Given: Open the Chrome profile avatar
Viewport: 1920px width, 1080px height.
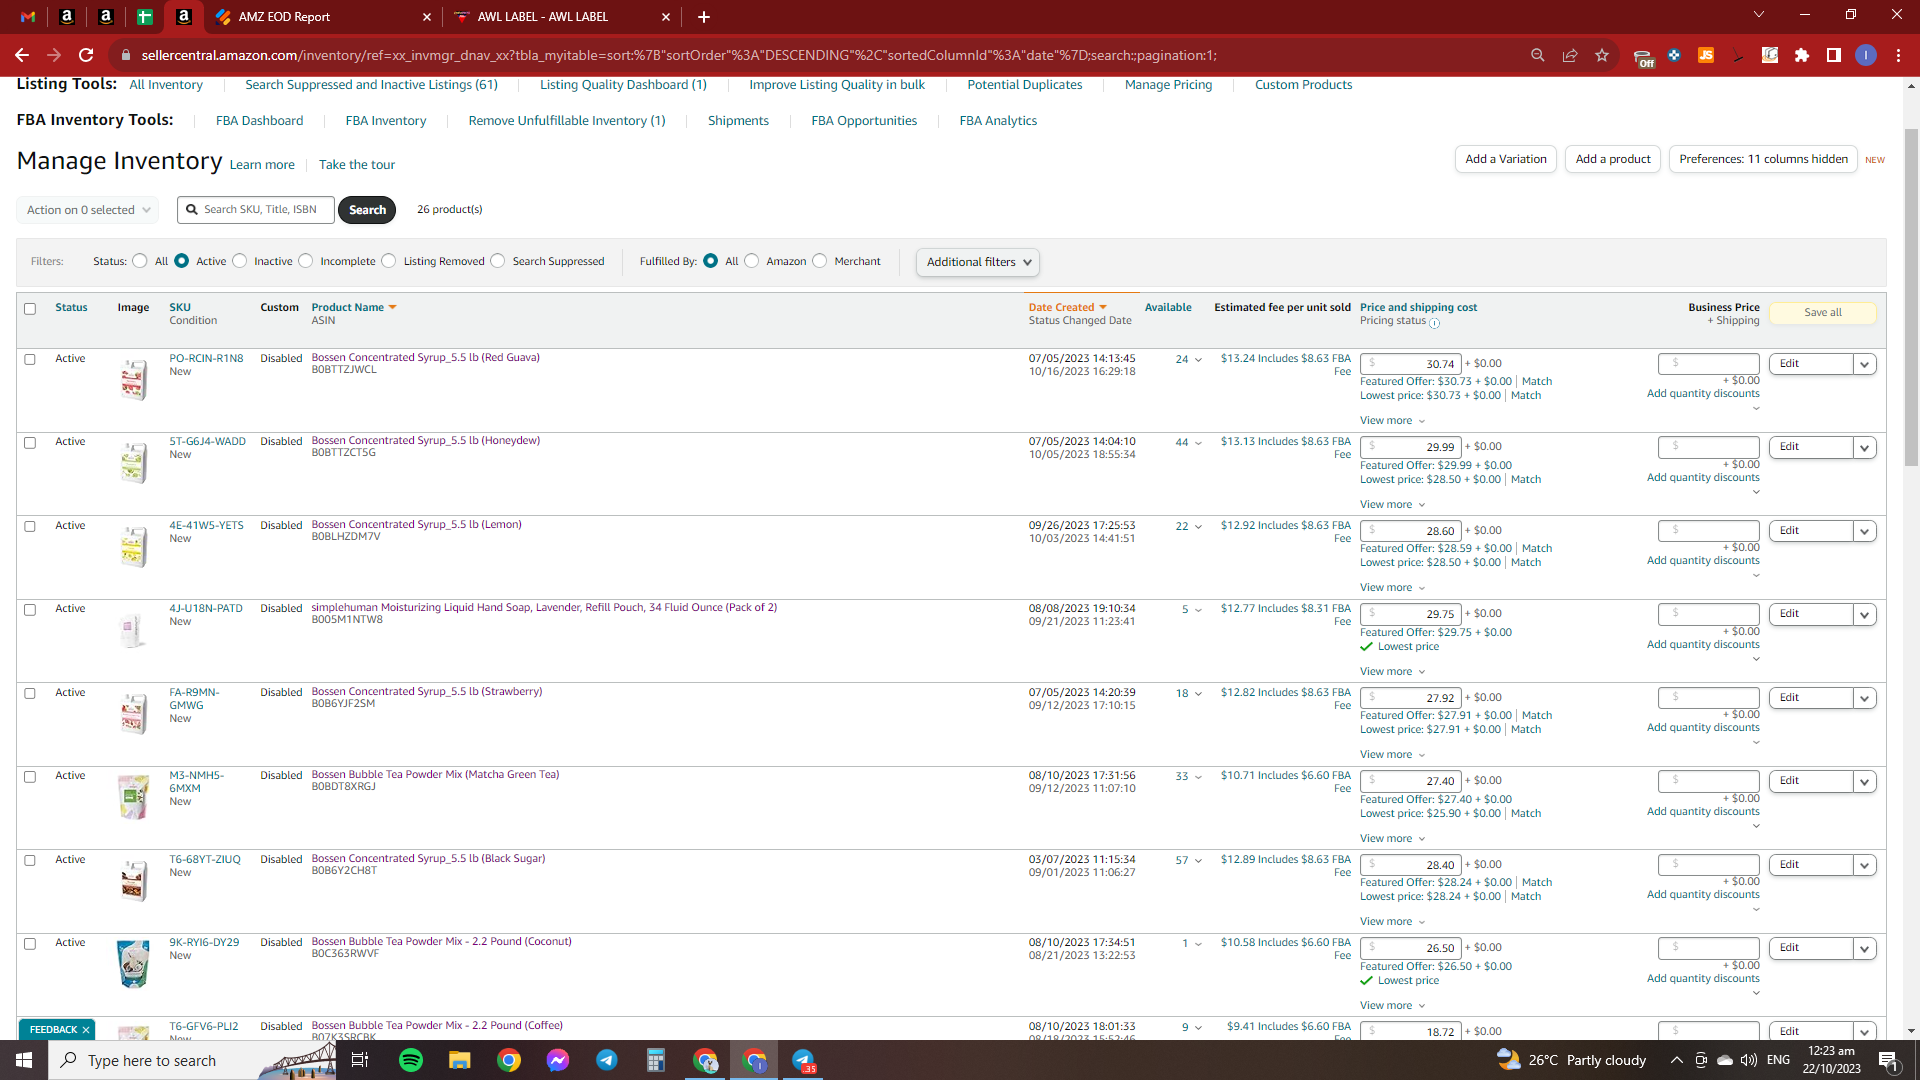Looking at the screenshot, I should 1866,55.
